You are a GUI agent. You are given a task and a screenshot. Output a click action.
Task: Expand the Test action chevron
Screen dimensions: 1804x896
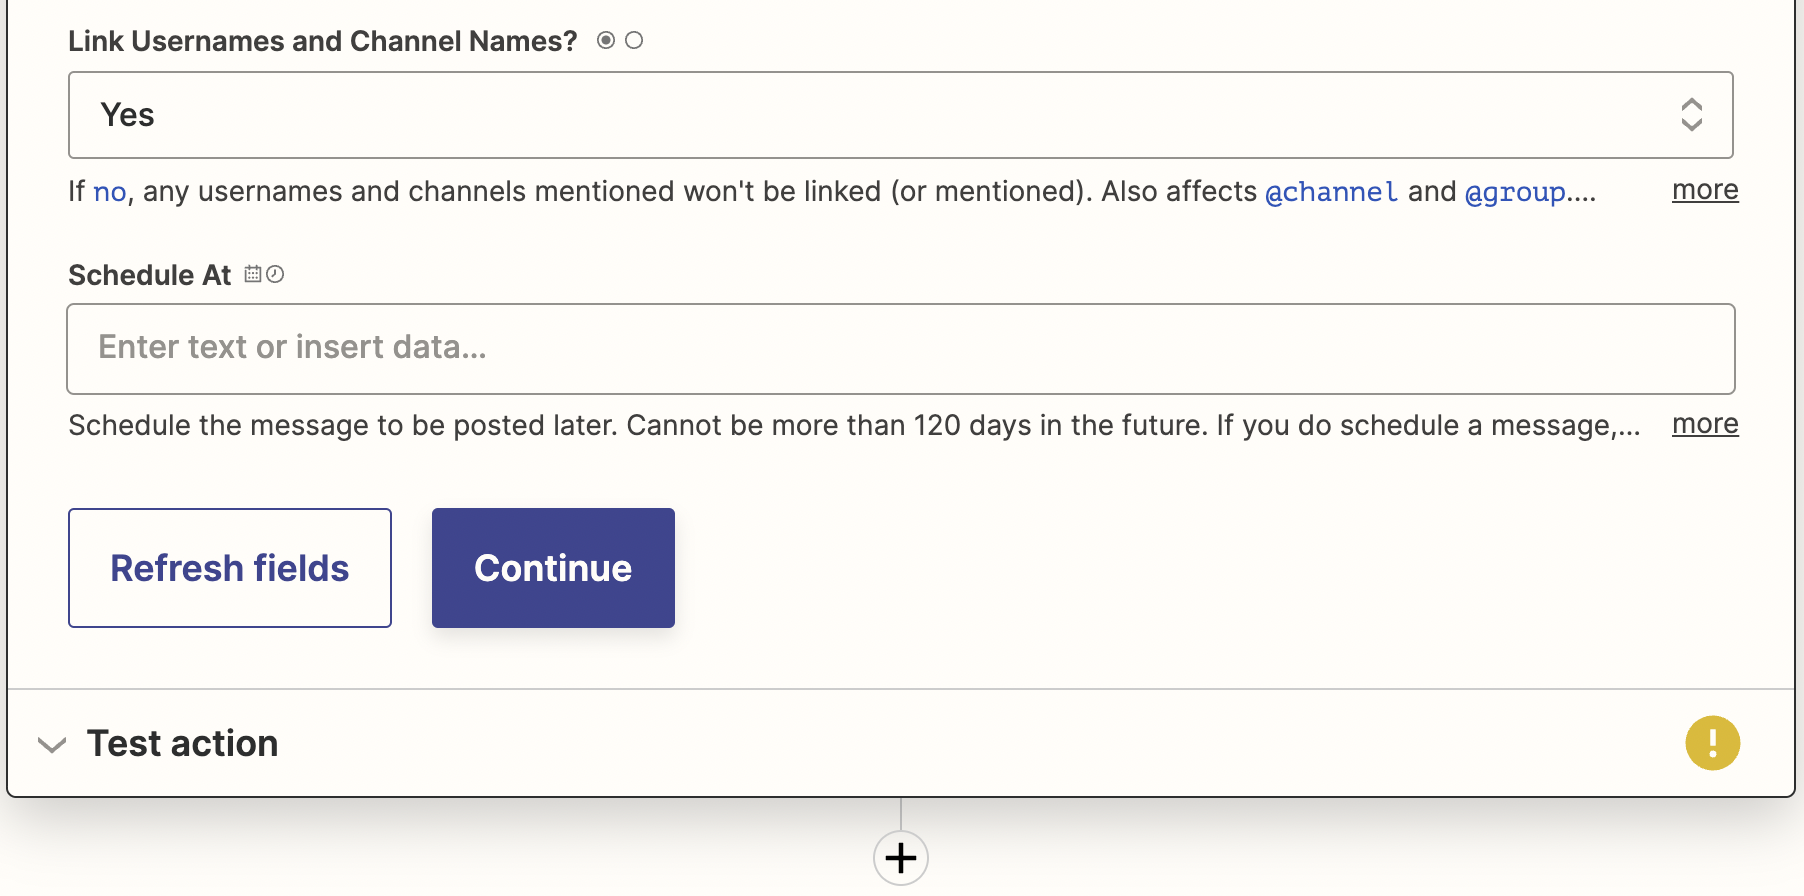(51, 744)
